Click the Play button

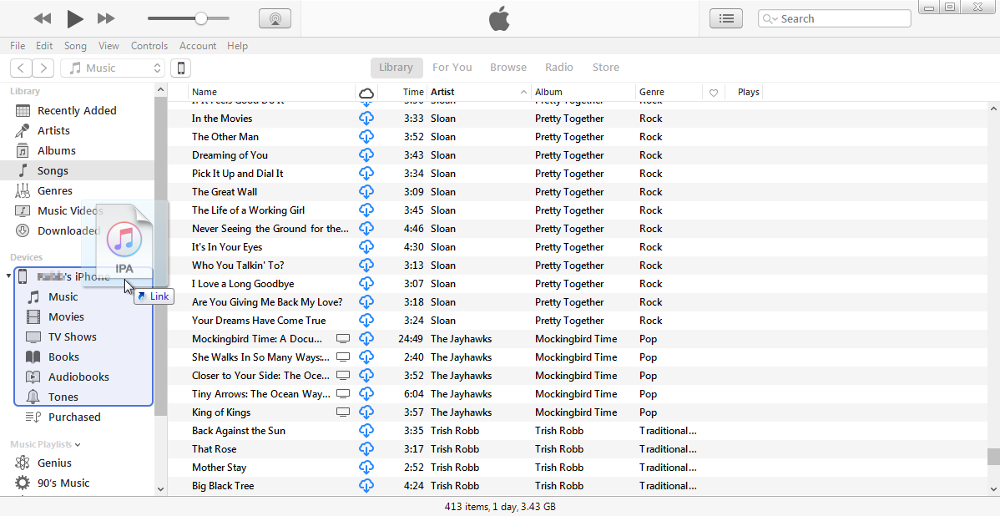[75, 19]
